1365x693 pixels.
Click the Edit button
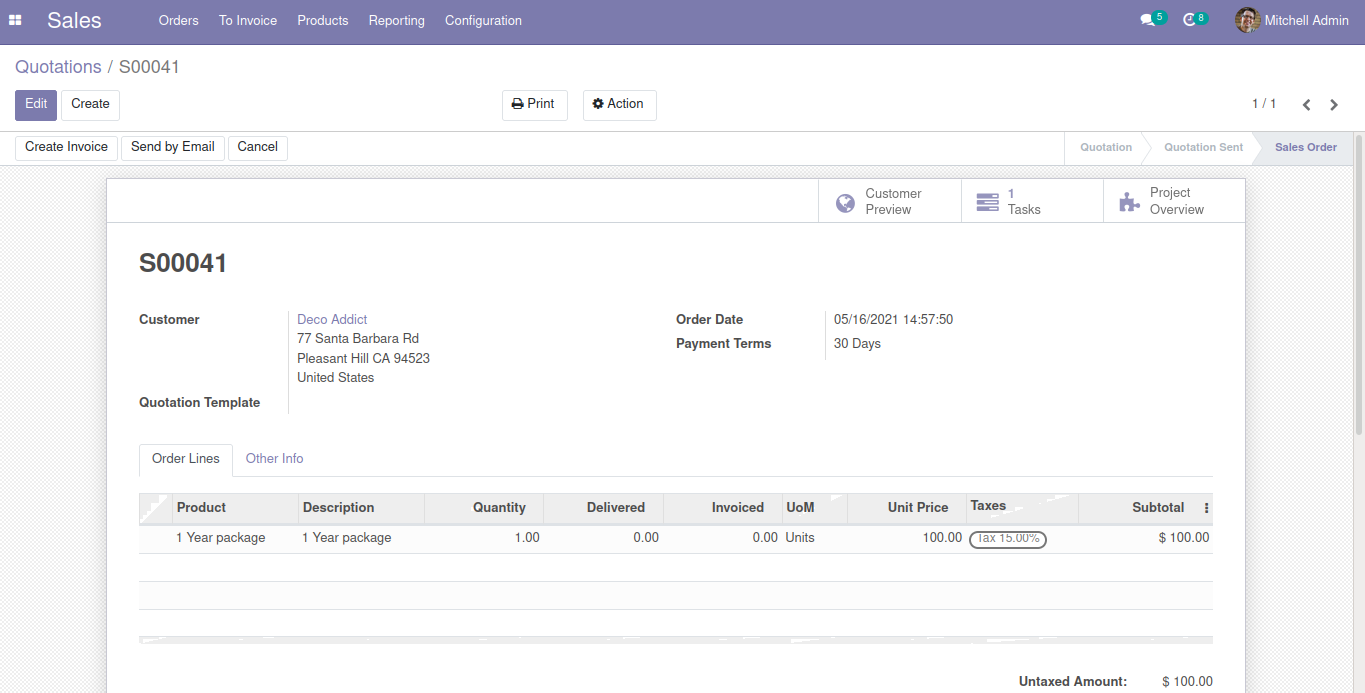pos(36,104)
